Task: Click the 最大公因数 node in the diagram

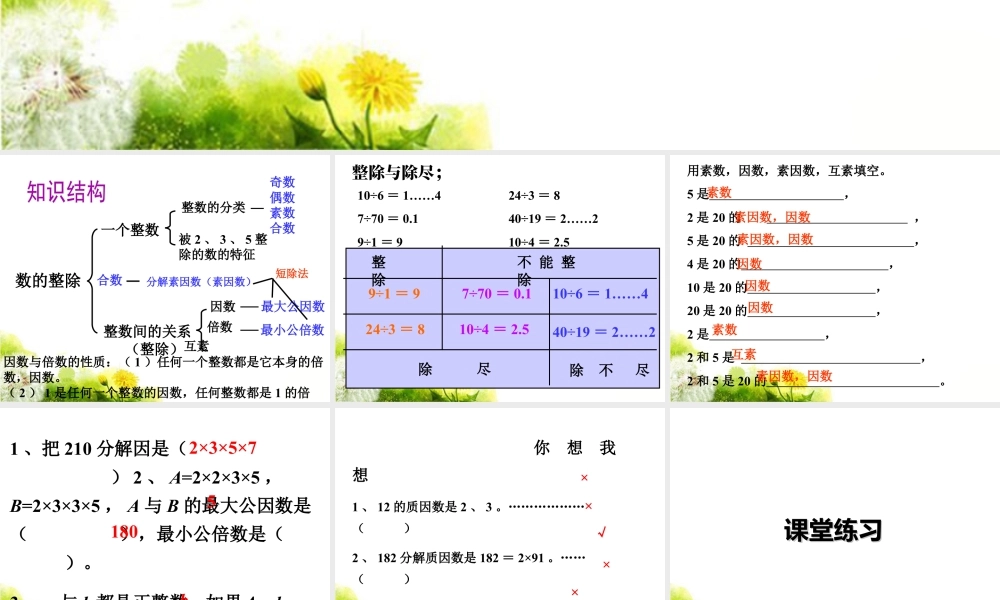Action: [x=293, y=306]
